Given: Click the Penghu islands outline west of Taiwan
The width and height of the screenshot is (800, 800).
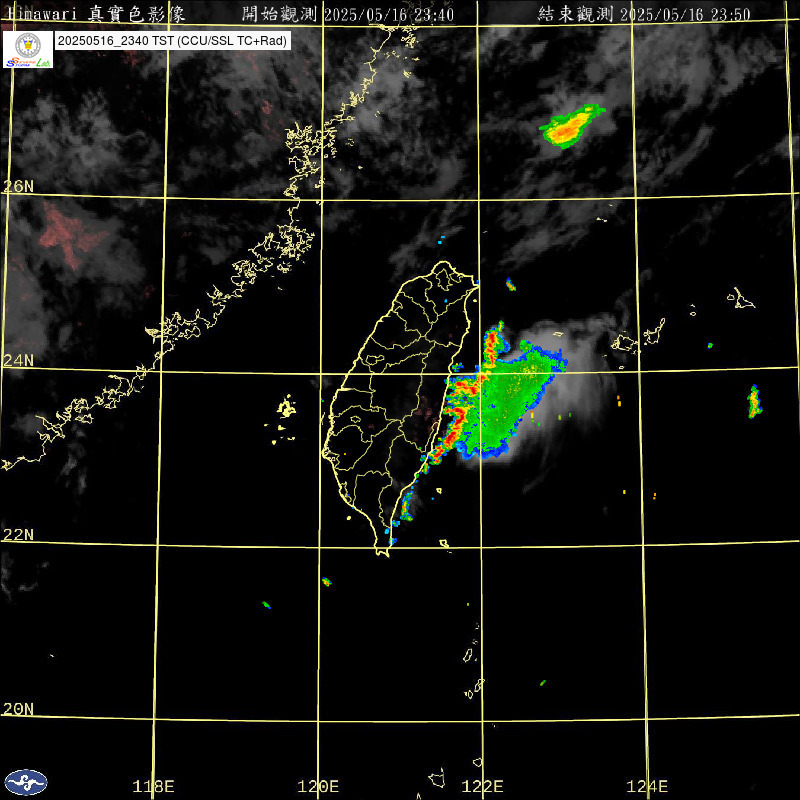Looking at the screenshot, I should [x=283, y=418].
